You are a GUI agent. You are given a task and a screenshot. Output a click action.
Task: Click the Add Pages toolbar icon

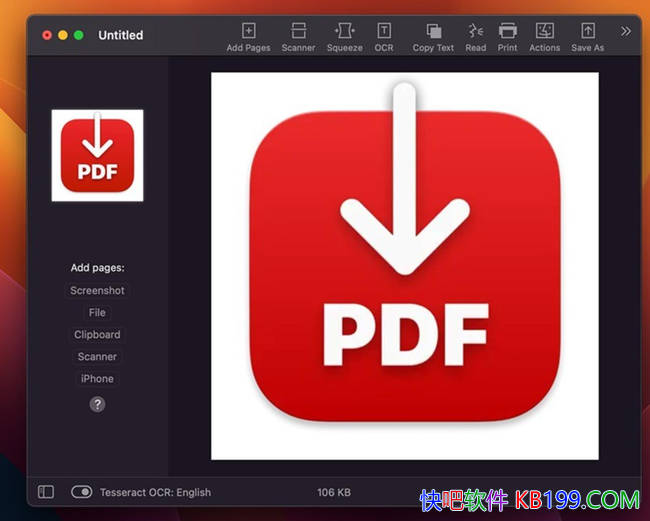(x=248, y=31)
